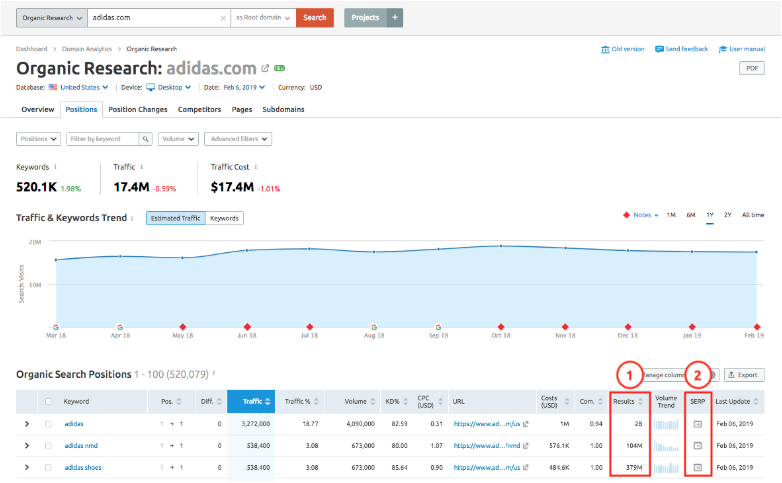Click the Google update marker at Apr 18
782x483 pixels.
(120, 327)
